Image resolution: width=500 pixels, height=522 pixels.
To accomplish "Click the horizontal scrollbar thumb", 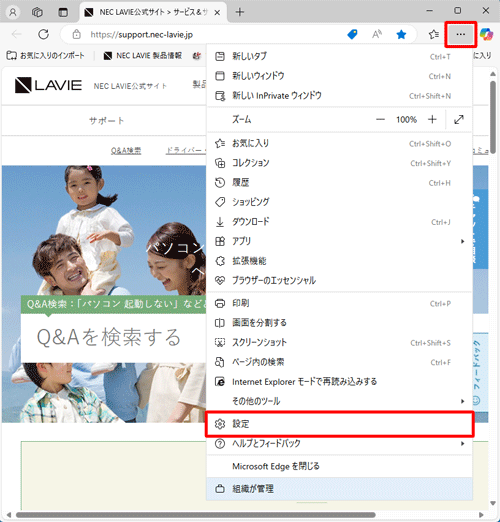I will (196, 515).
